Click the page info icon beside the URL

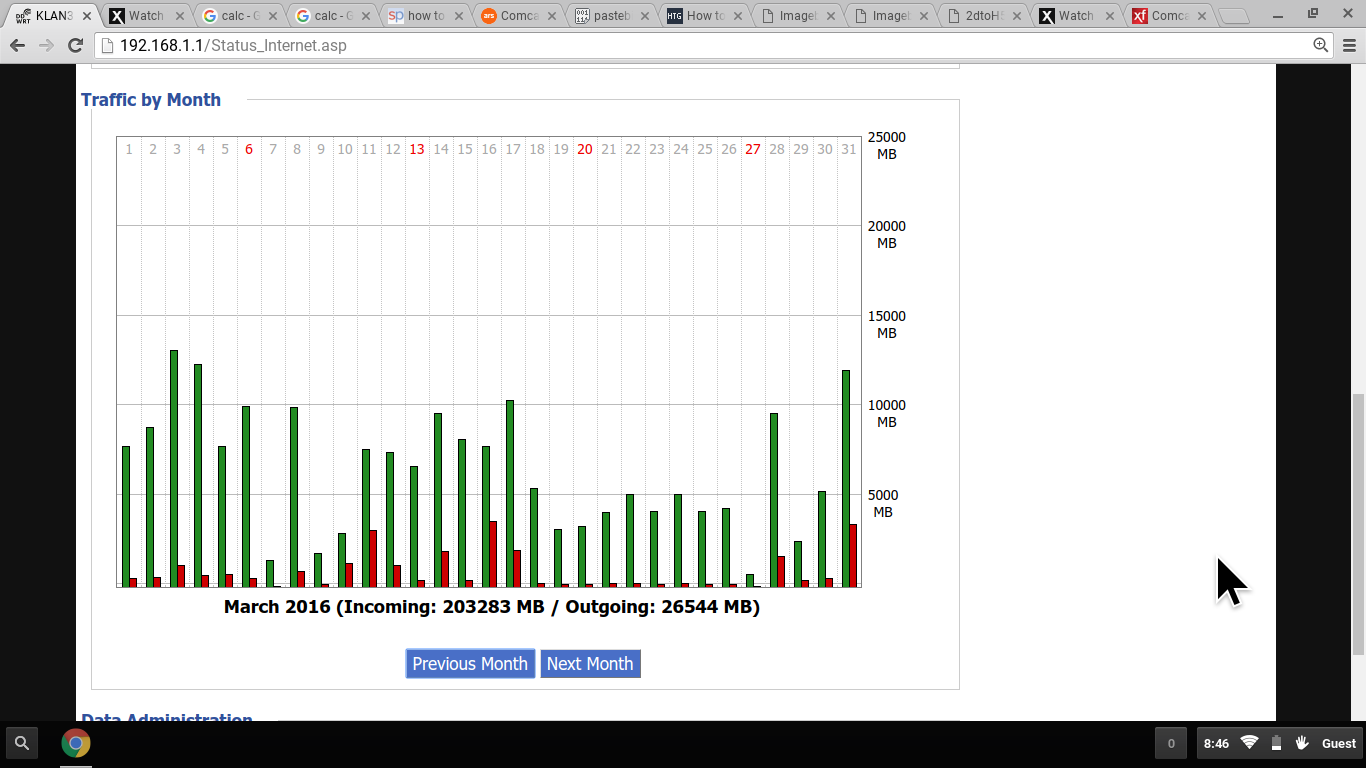click(108, 45)
